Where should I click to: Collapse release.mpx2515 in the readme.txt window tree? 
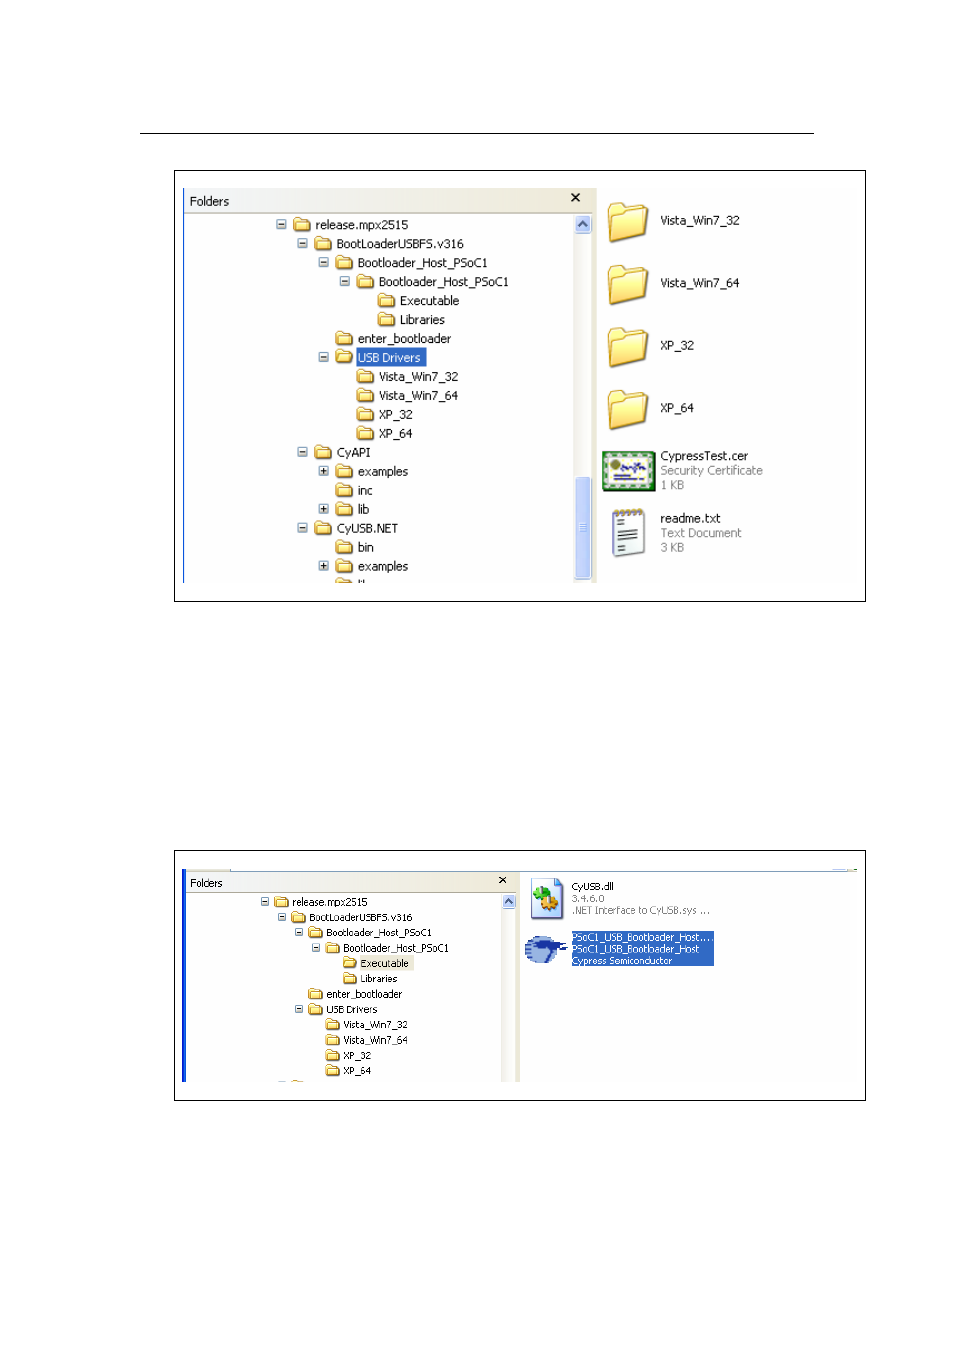click(x=282, y=225)
